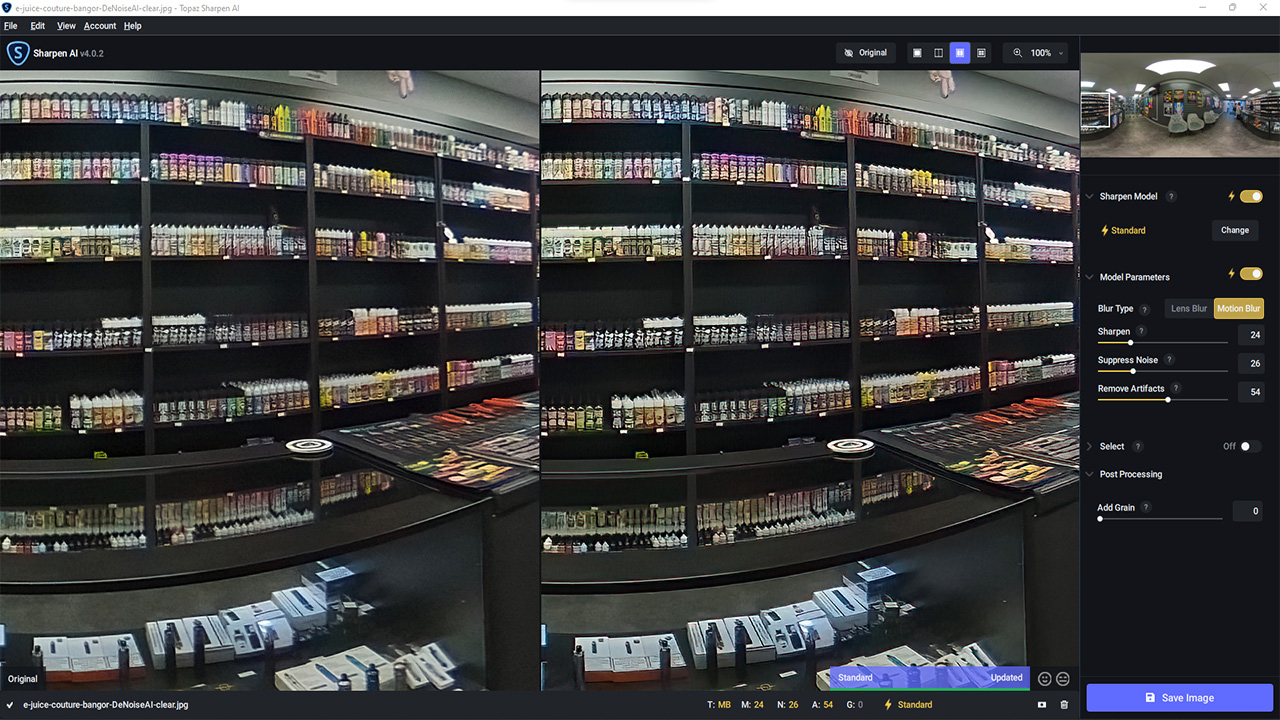Image resolution: width=1280 pixels, height=720 pixels.
Task: Click the 'N: 26' status entry
Action: 787,705
